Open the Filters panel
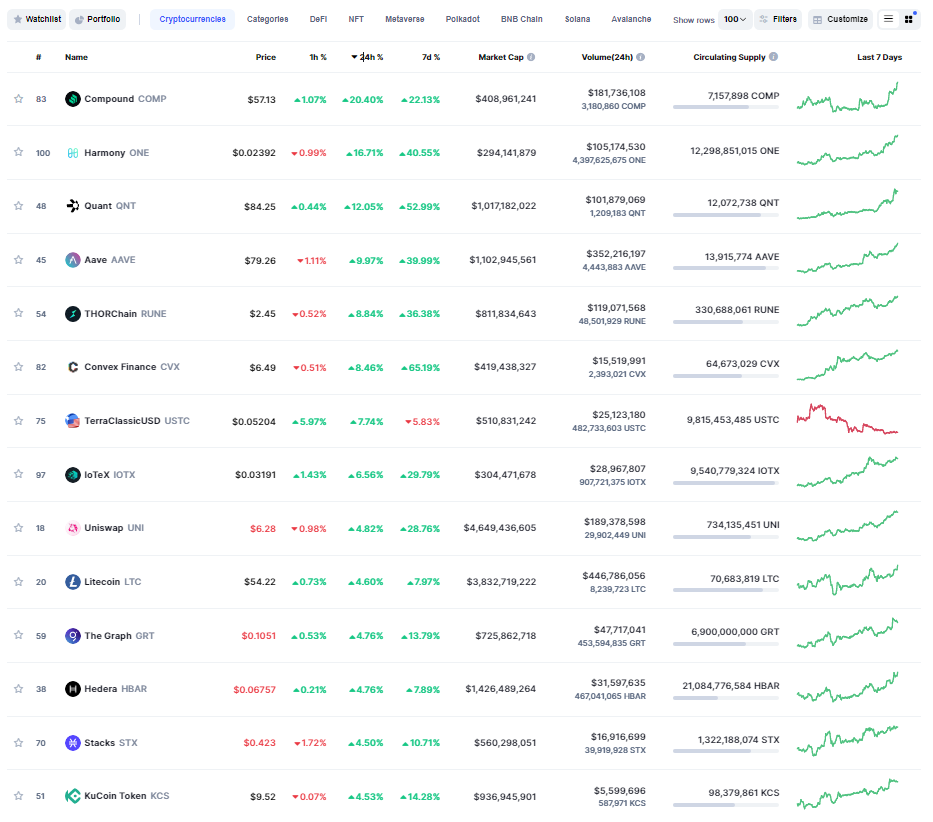The width and height of the screenshot is (933, 822). pos(778,19)
